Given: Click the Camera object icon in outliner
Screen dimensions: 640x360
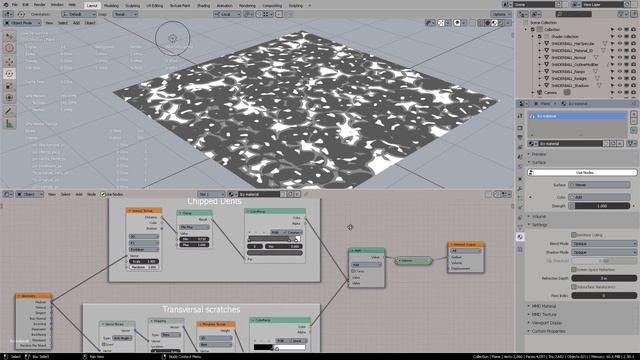Looking at the screenshot, I should [x=540, y=92].
